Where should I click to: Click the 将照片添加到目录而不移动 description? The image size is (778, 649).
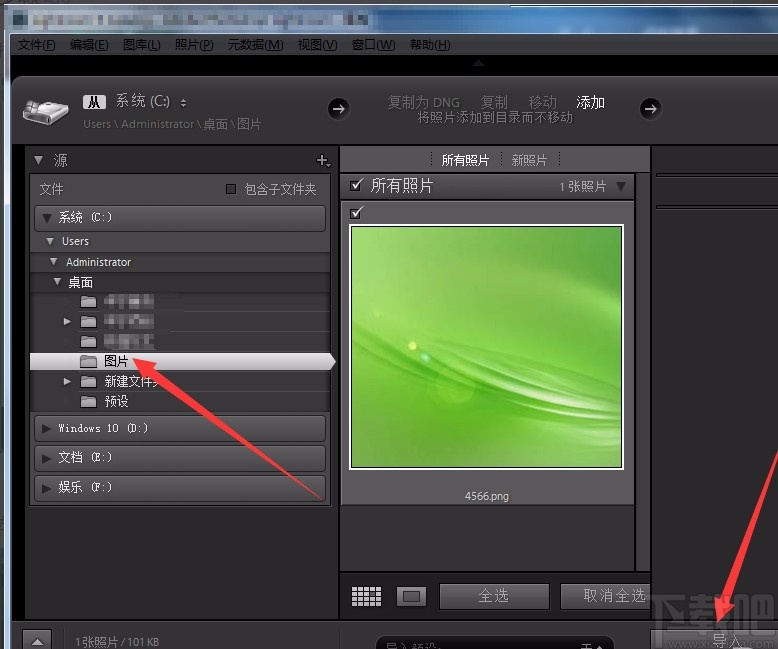pos(495,118)
